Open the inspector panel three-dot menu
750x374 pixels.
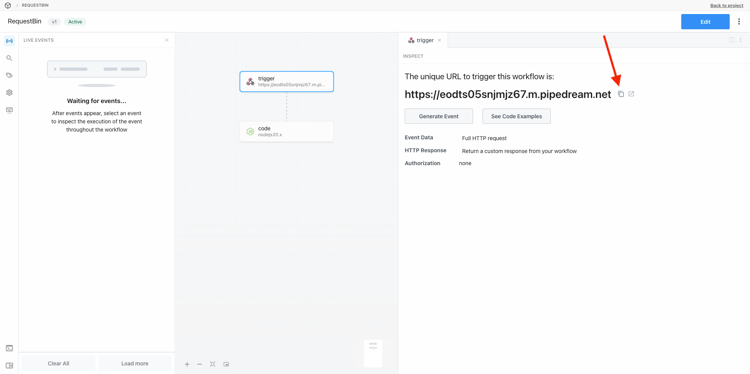pyautogui.click(x=740, y=40)
